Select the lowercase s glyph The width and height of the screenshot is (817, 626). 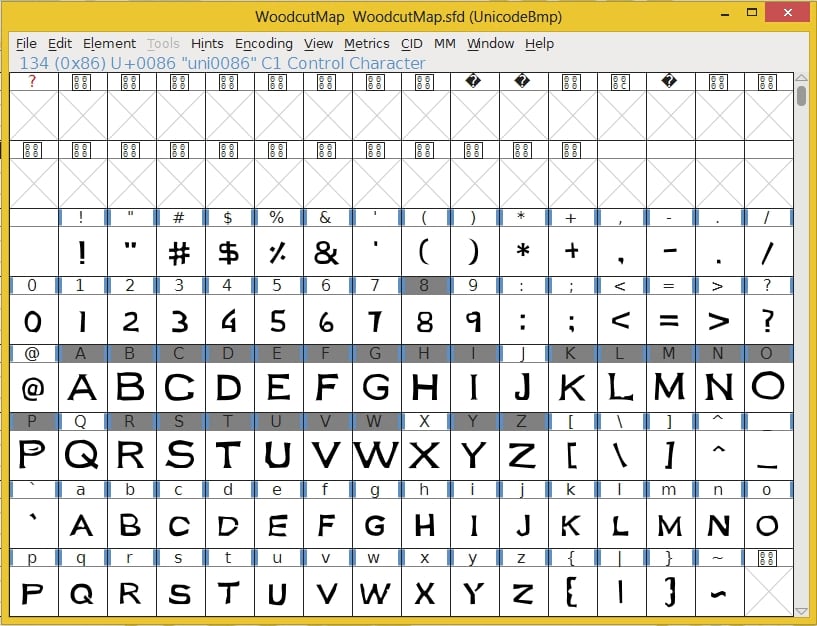click(181, 592)
